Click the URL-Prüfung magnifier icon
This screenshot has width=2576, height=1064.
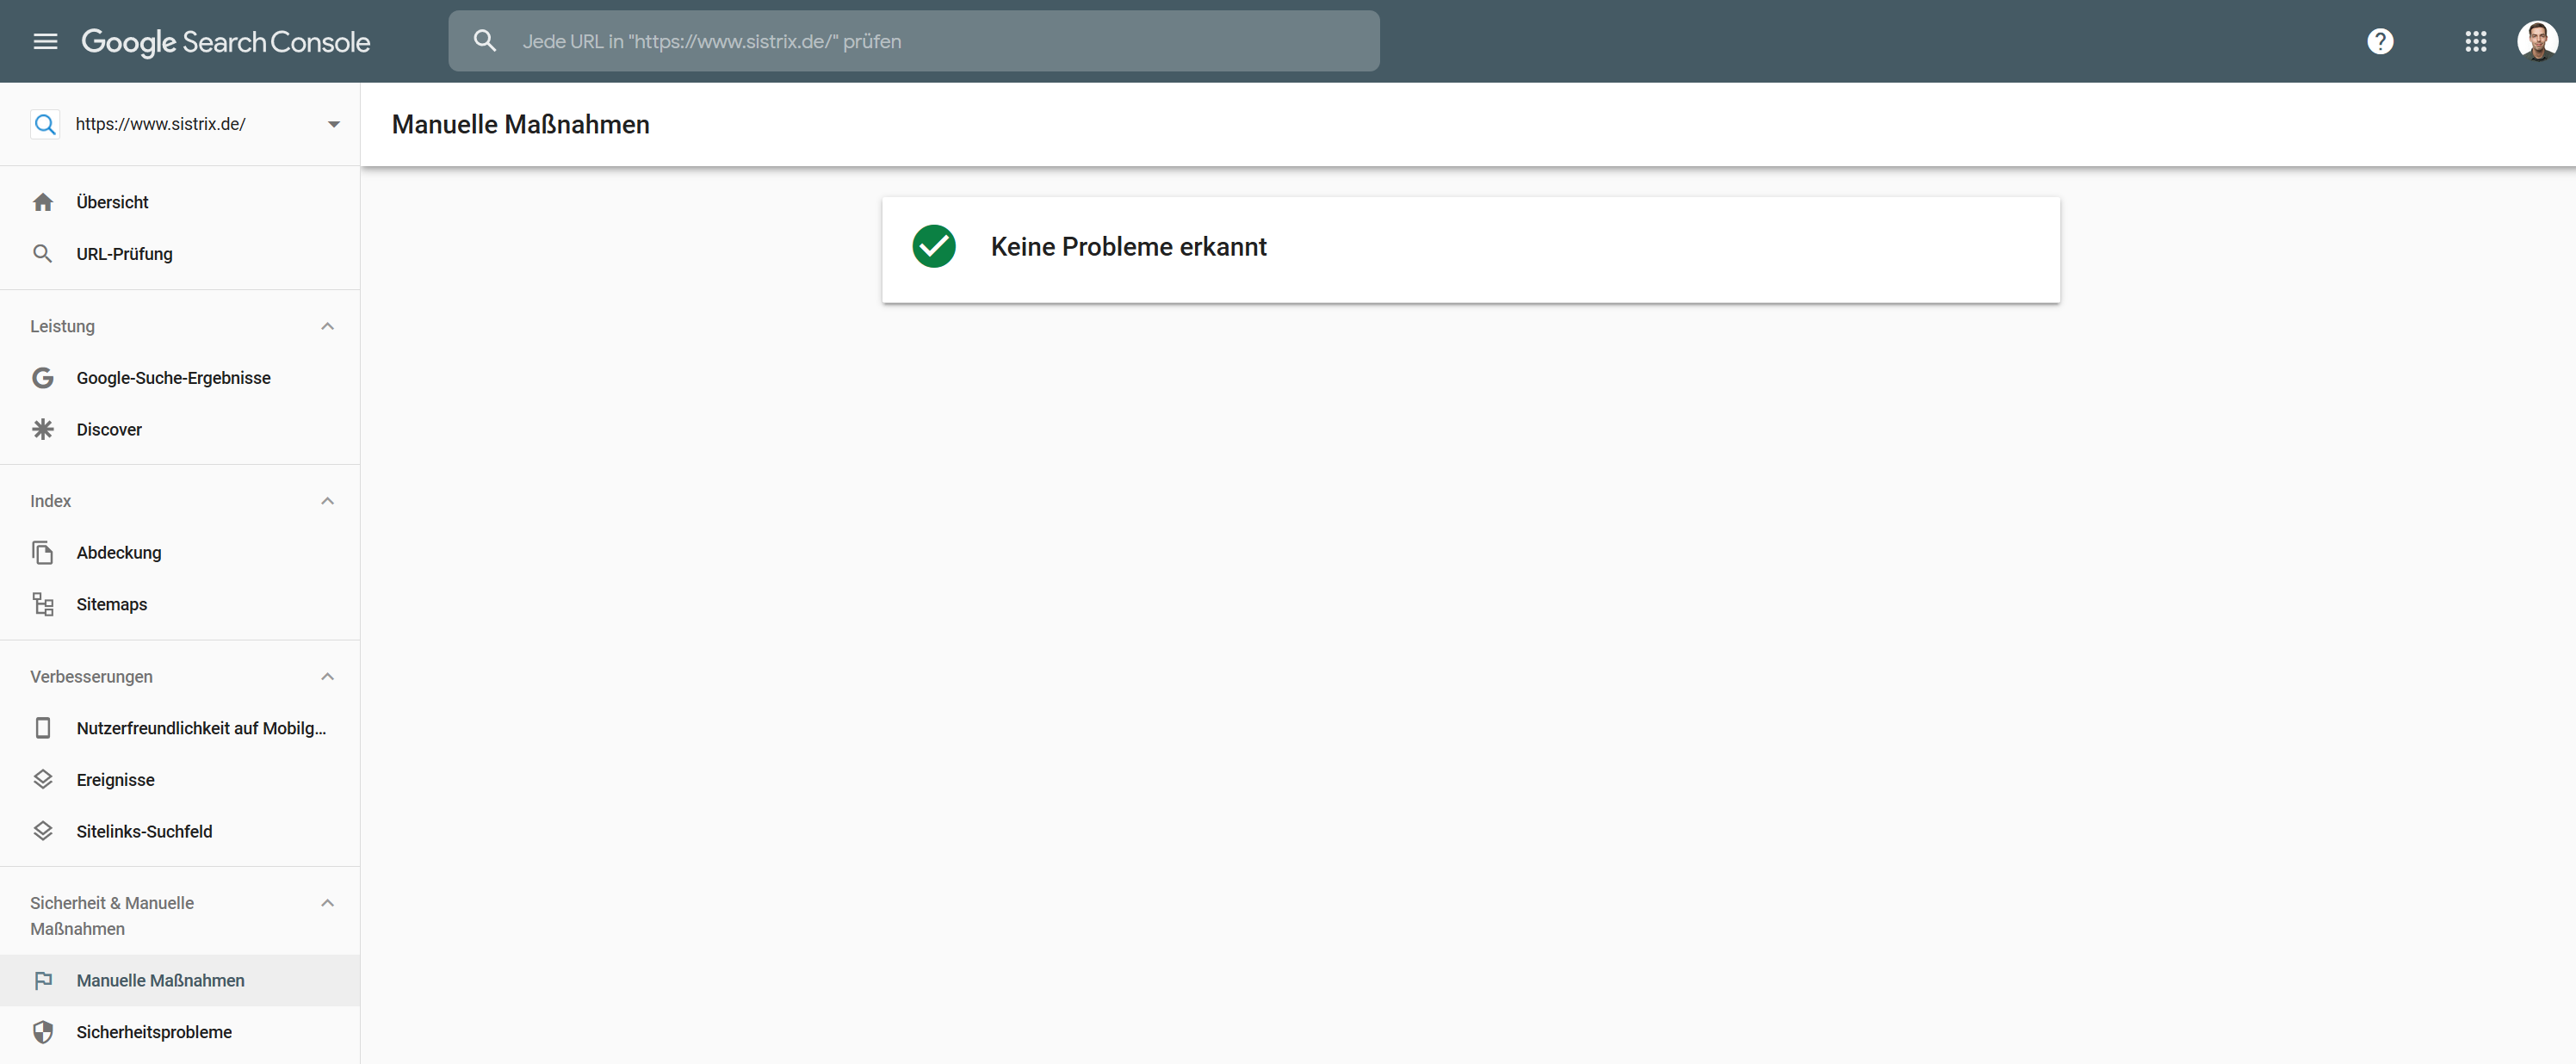(43, 254)
